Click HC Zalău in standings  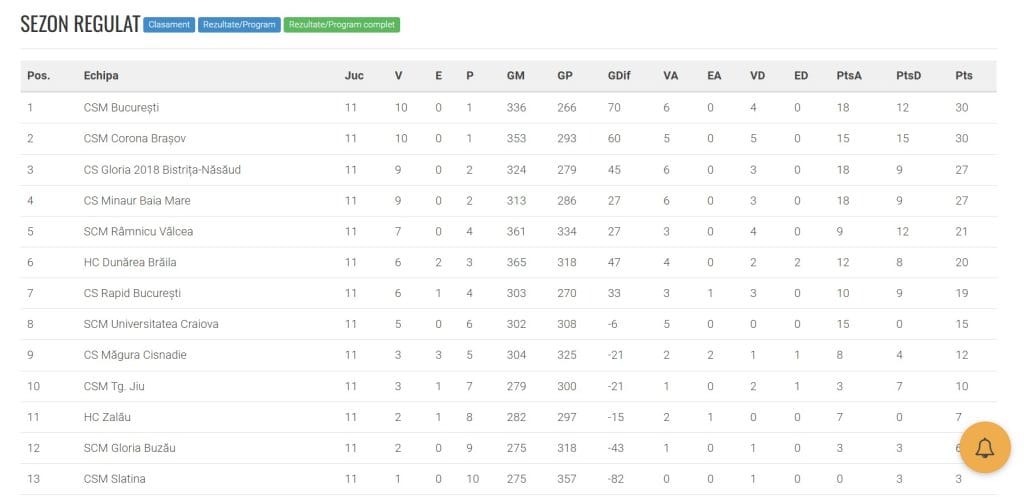(107, 417)
